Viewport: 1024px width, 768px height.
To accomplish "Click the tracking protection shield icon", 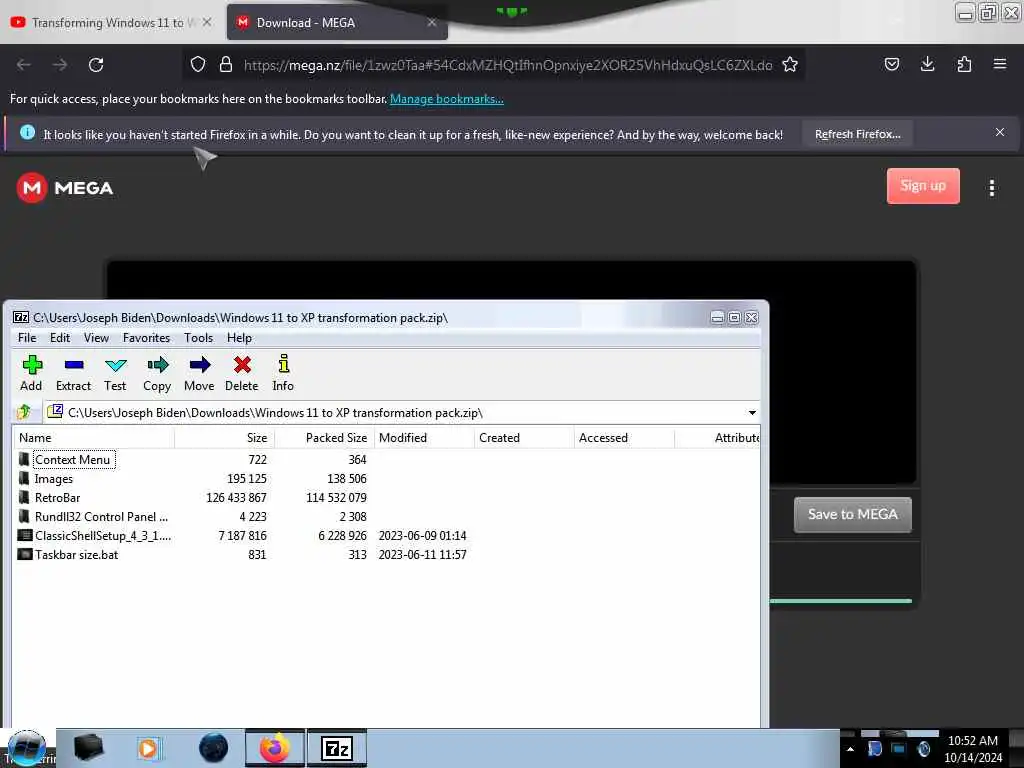I will (x=198, y=64).
